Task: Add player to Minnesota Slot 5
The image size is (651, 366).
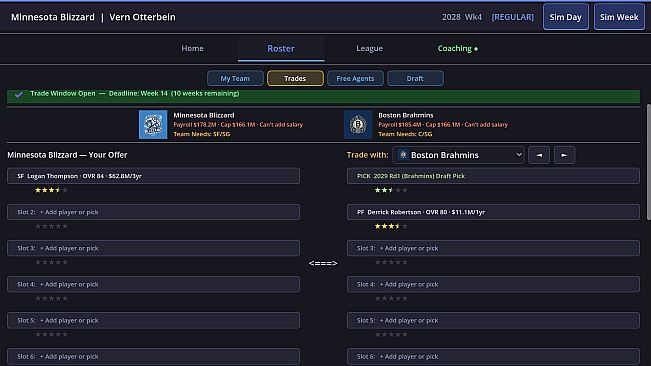Action: 153,320
